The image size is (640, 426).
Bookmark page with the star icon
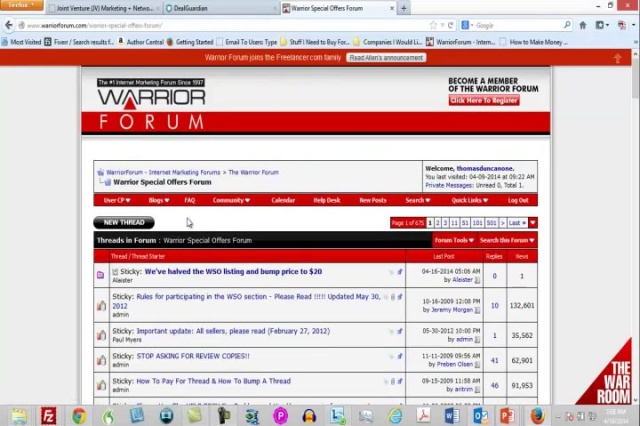pyautogui.click(x=433, y=25)
